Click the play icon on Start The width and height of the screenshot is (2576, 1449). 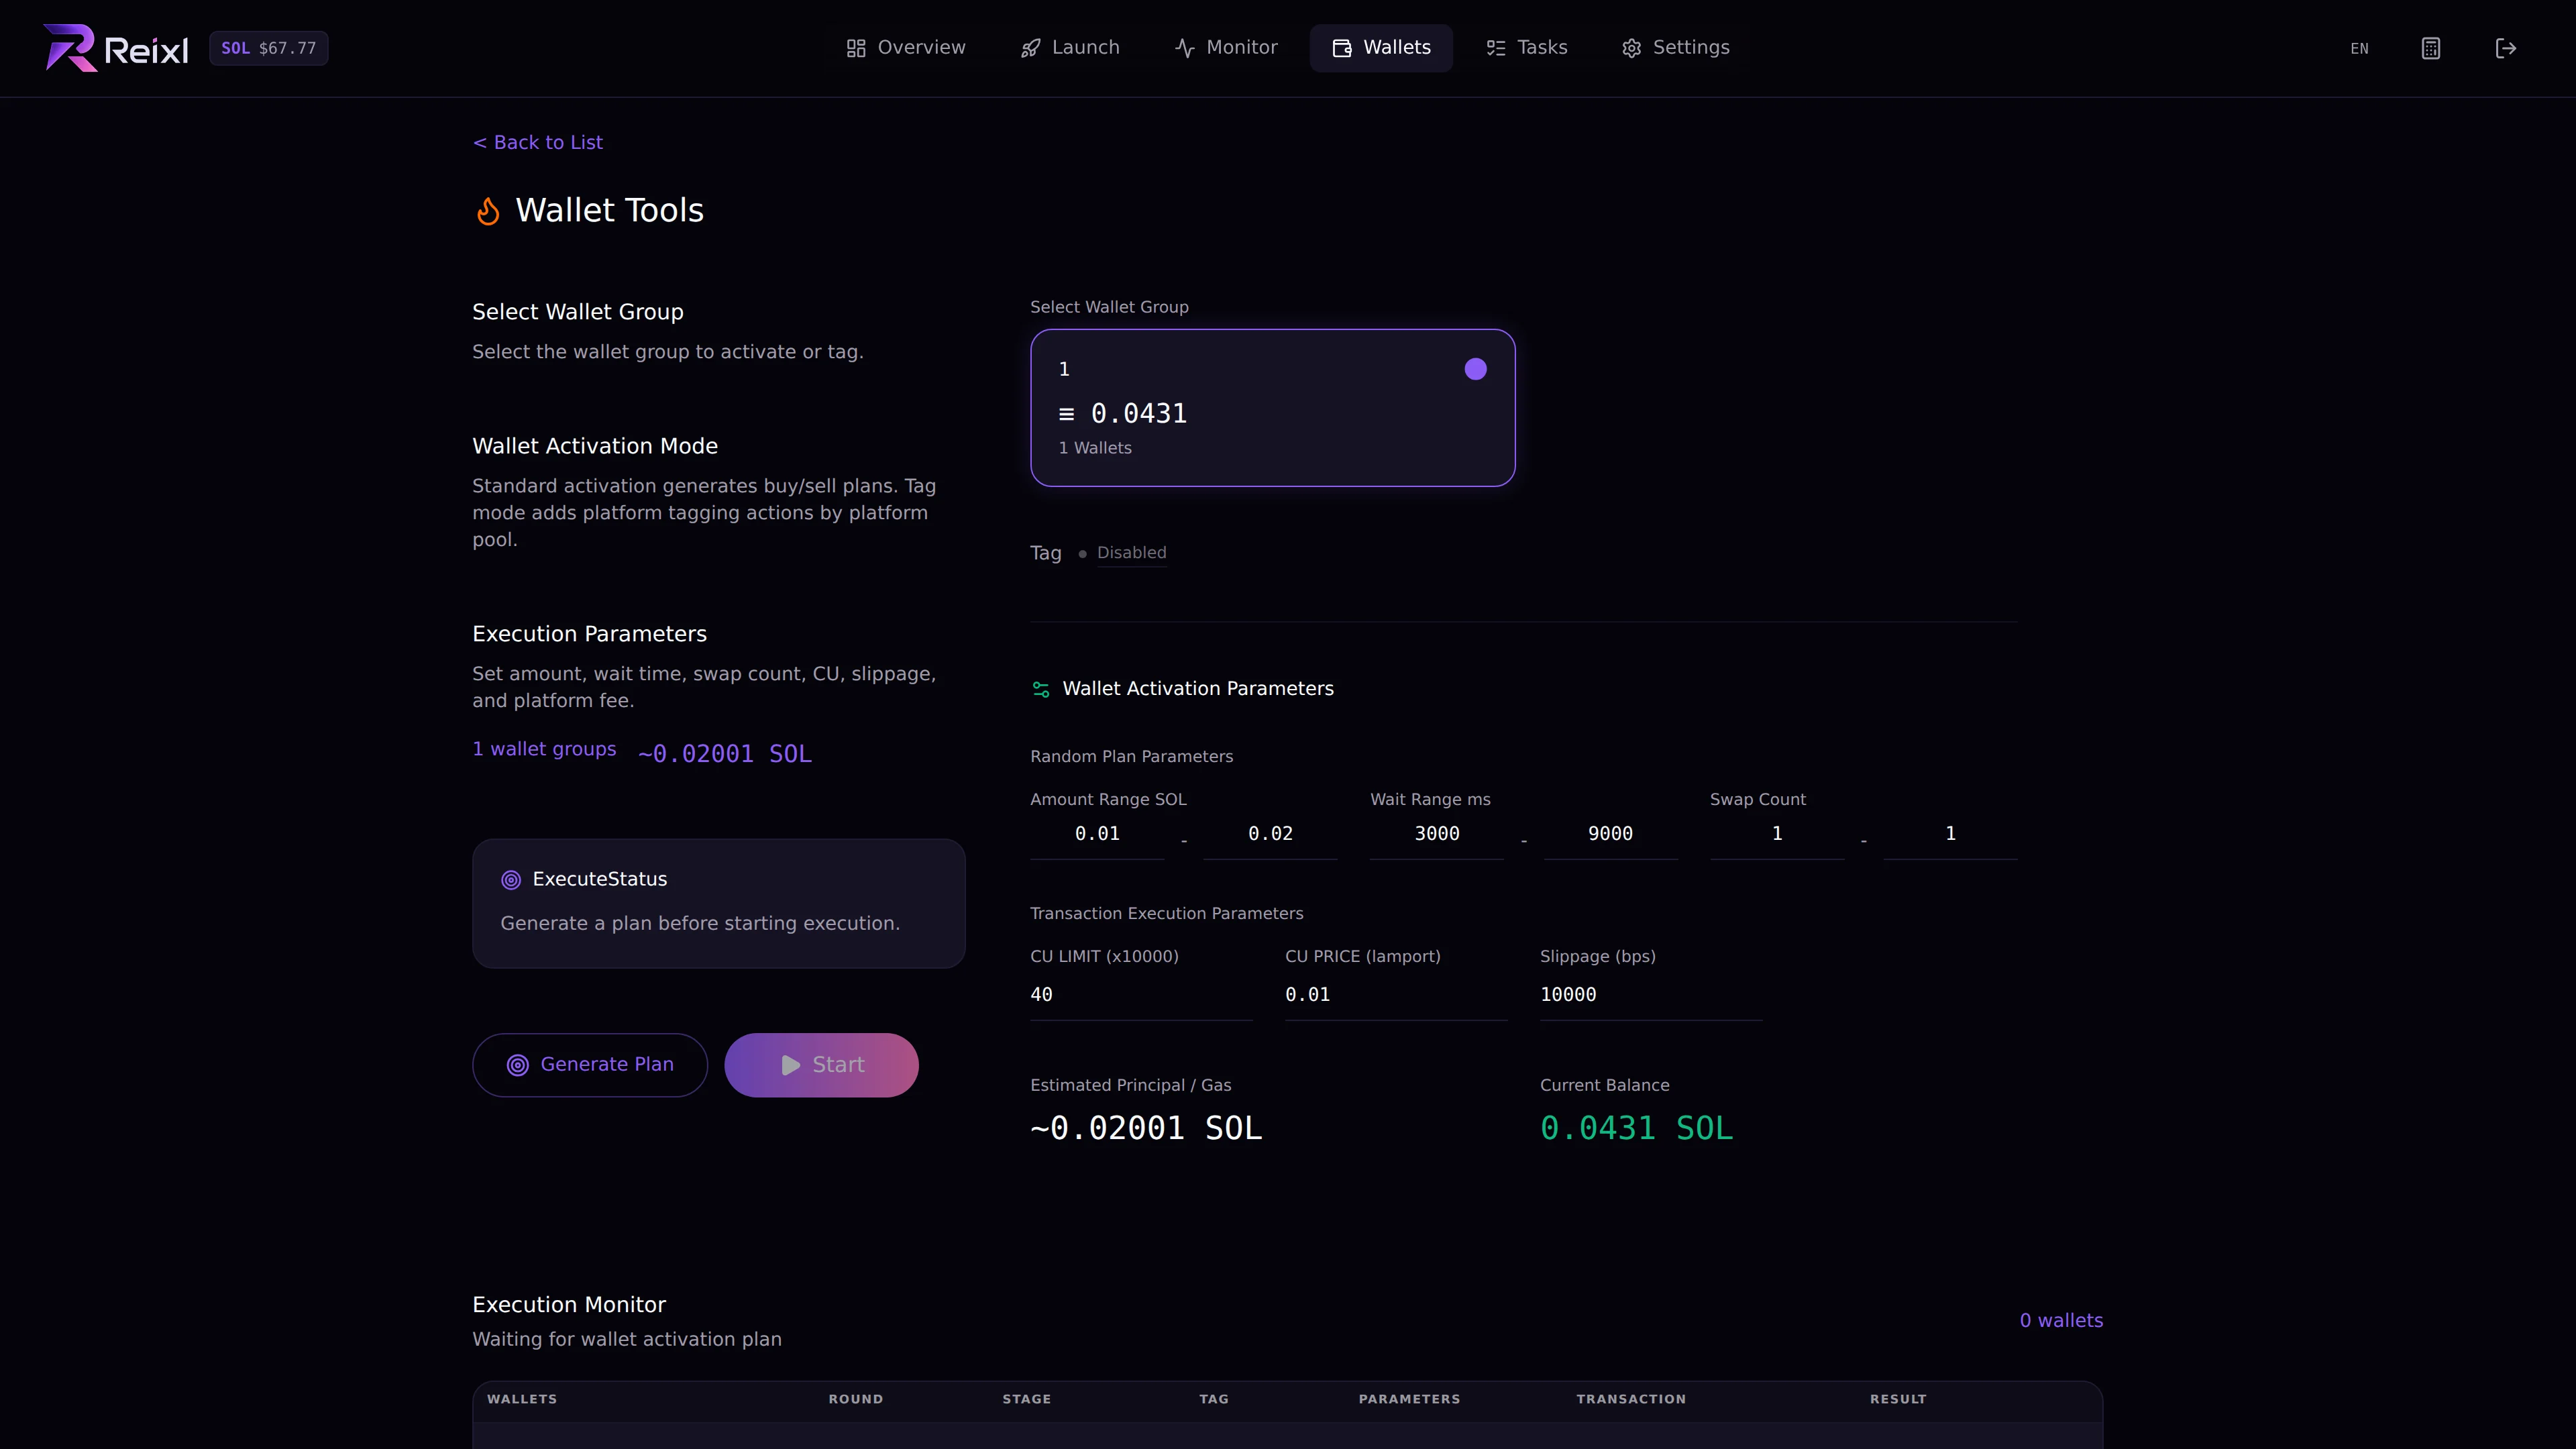pyautogui.click(x=791, y=1065)
